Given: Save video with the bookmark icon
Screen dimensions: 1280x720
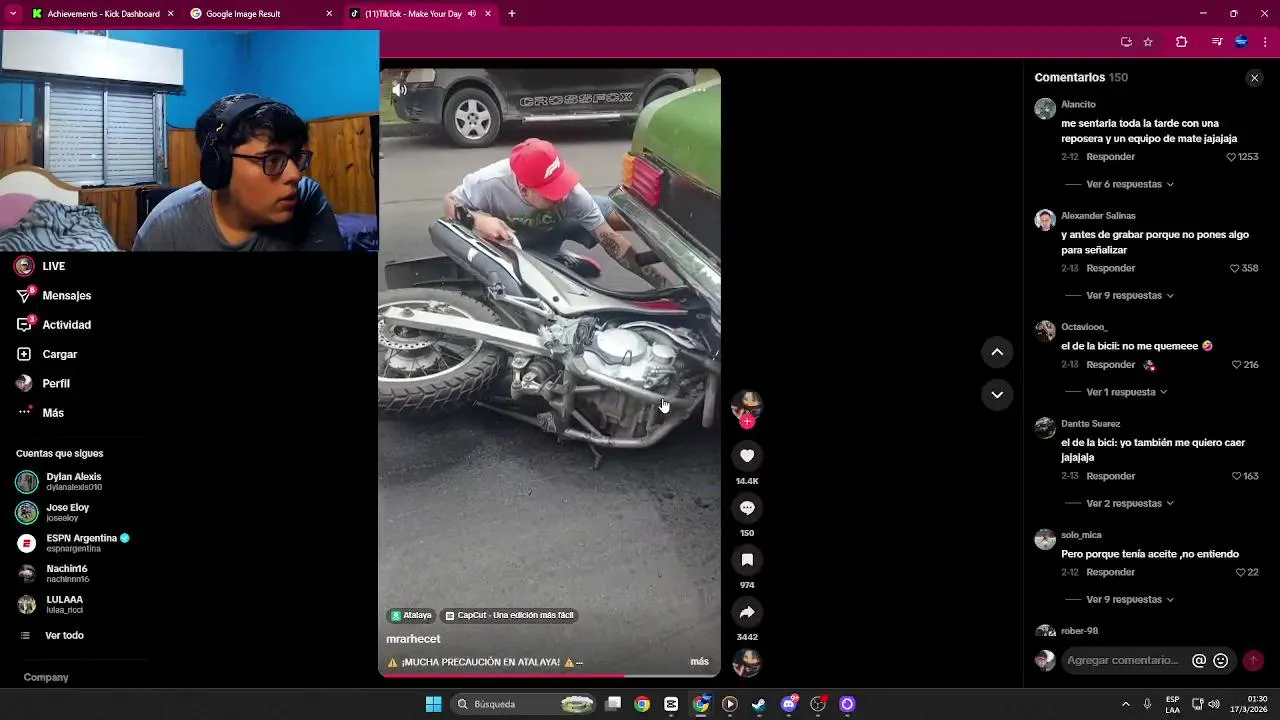Looking at the screenshot, I should (x=747, y=560).
